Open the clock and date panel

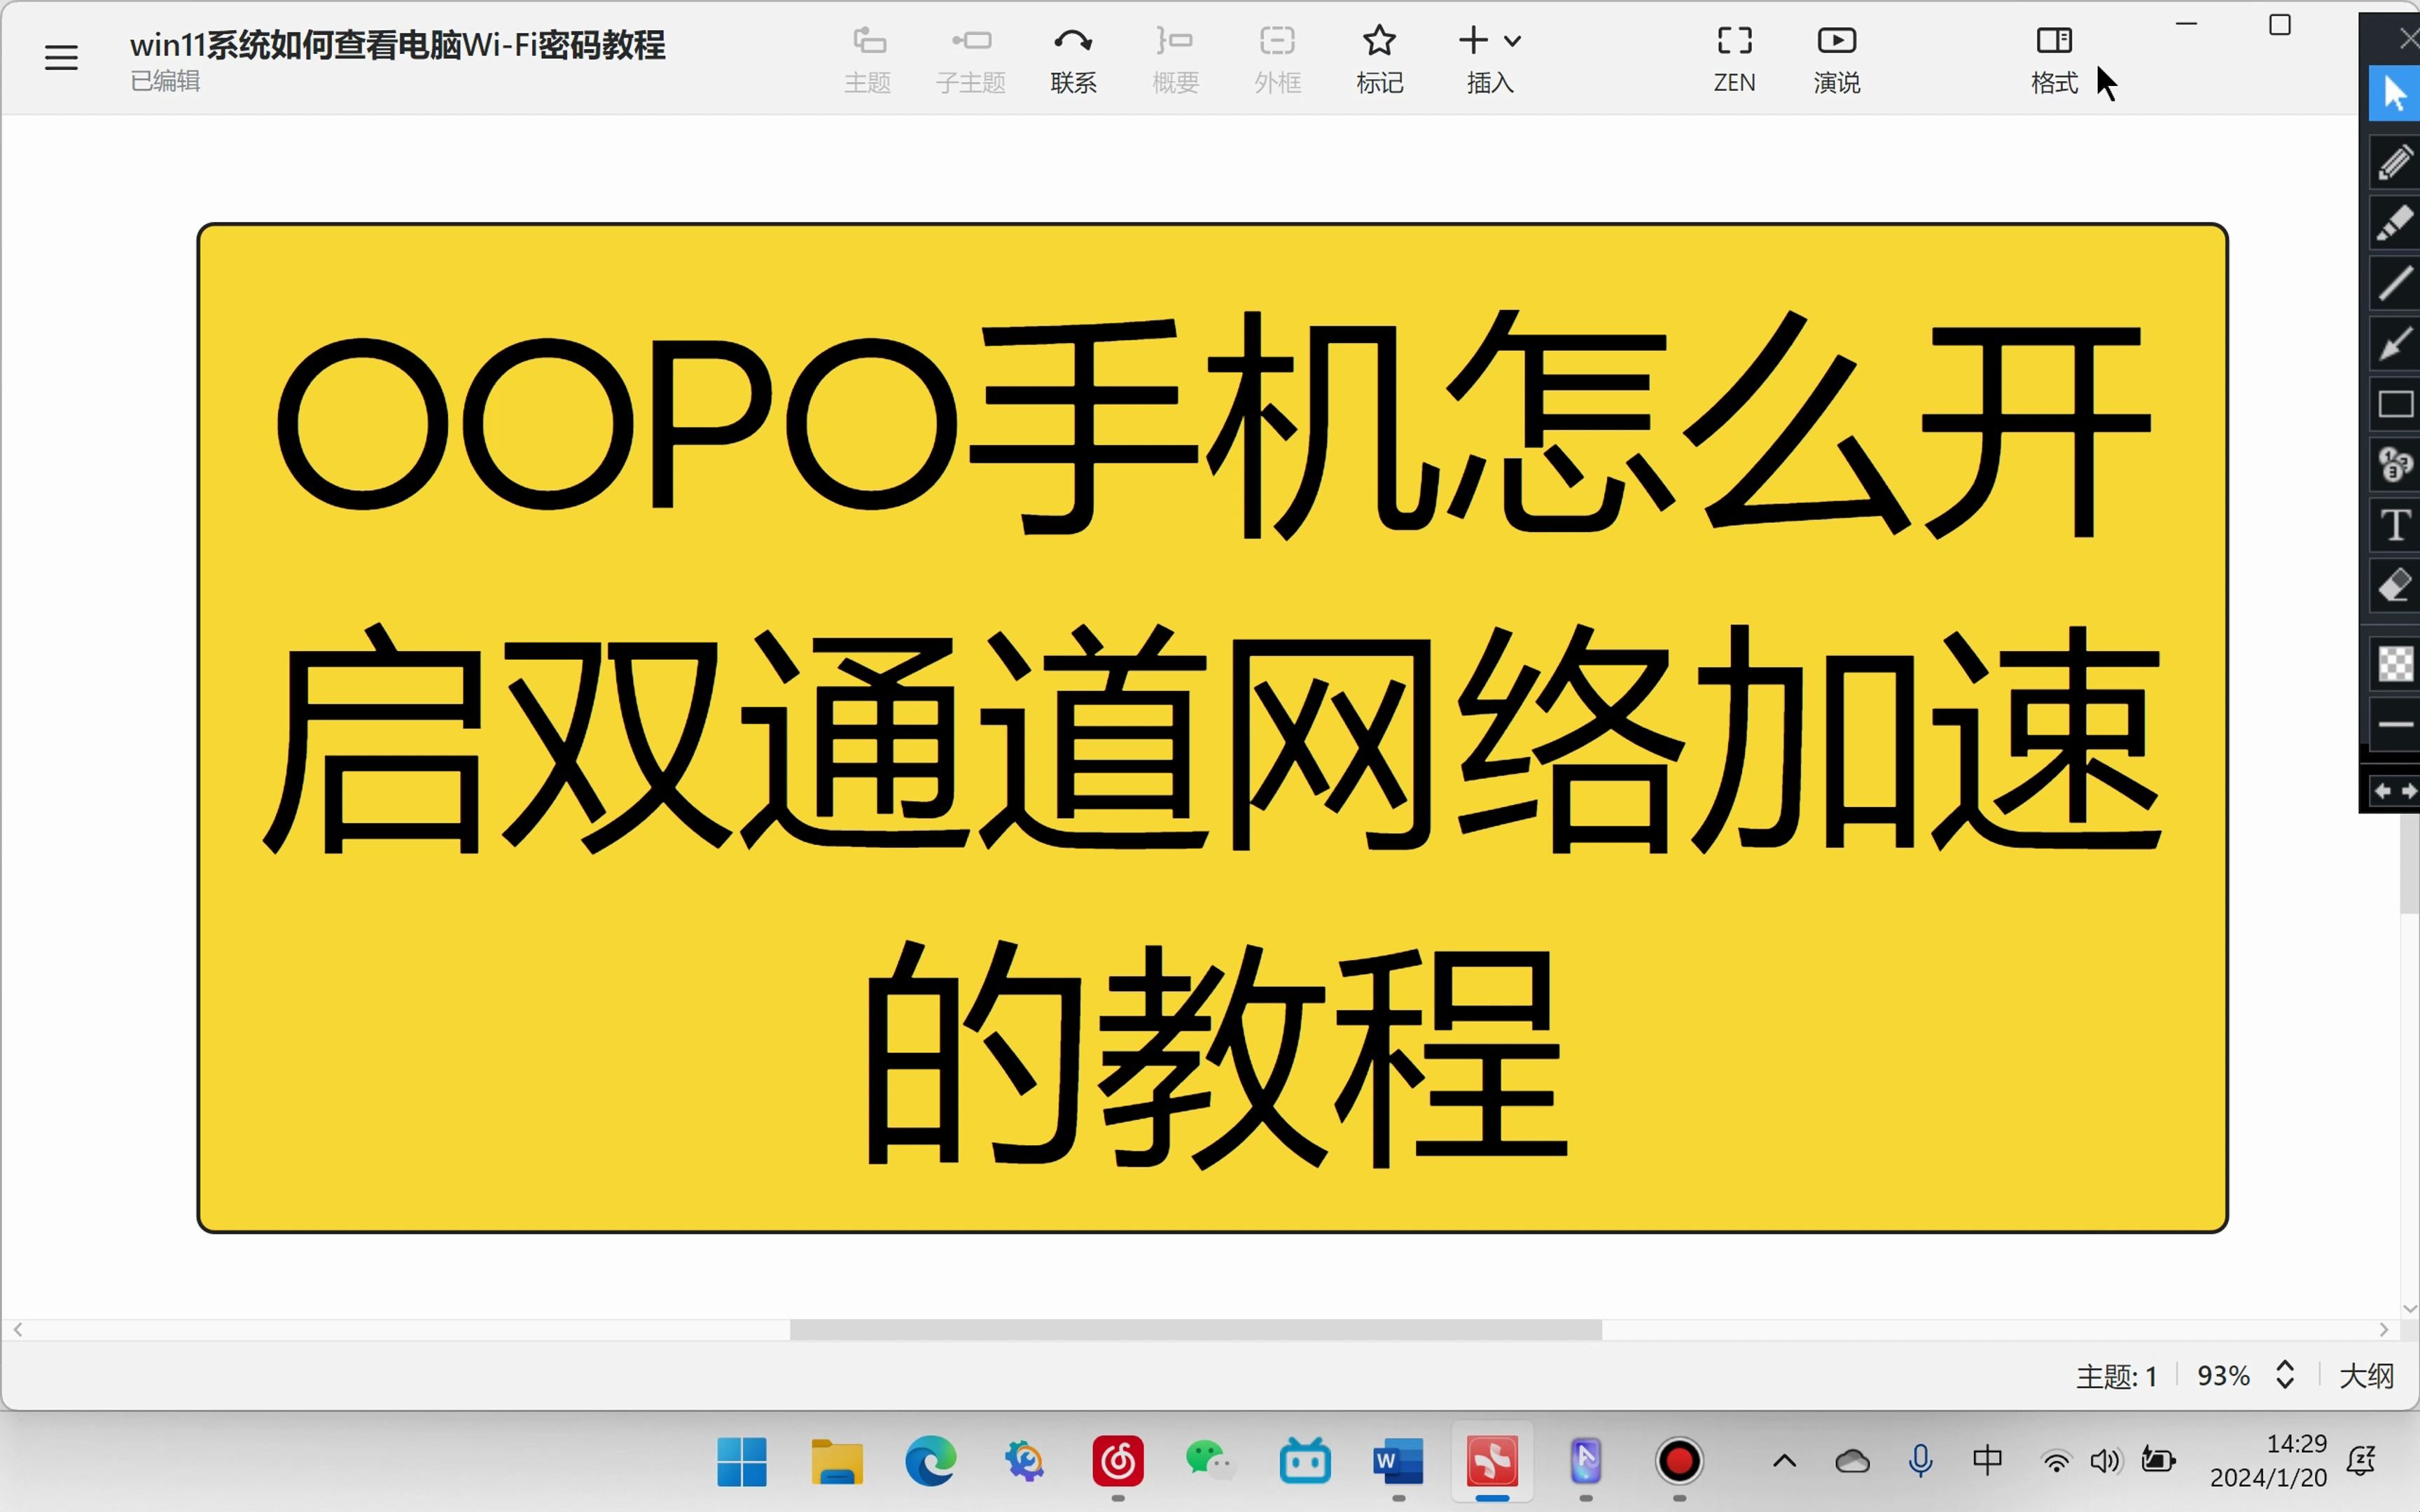click(x=2268, y=1461)
